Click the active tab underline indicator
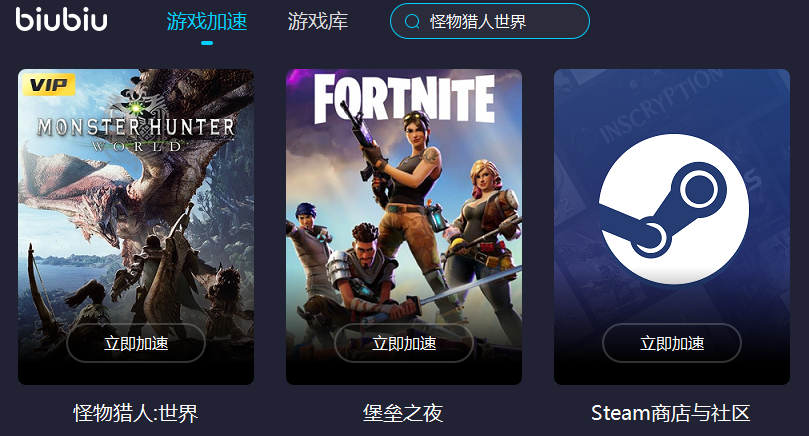The image size is (809, 436). (207, 43)
